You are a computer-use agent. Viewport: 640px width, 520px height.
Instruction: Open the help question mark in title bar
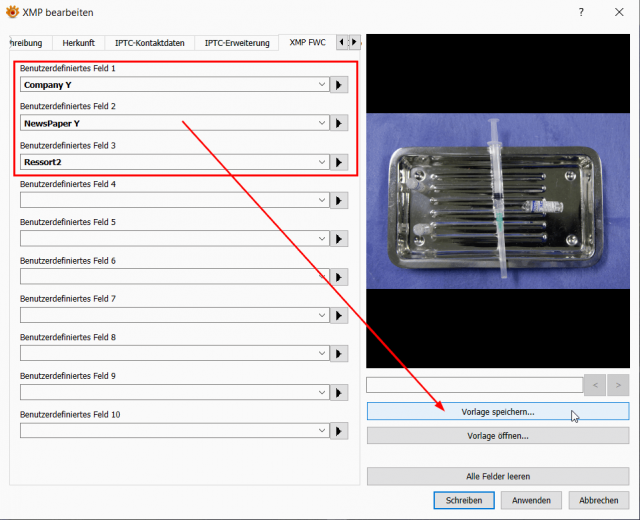[581, 12]
